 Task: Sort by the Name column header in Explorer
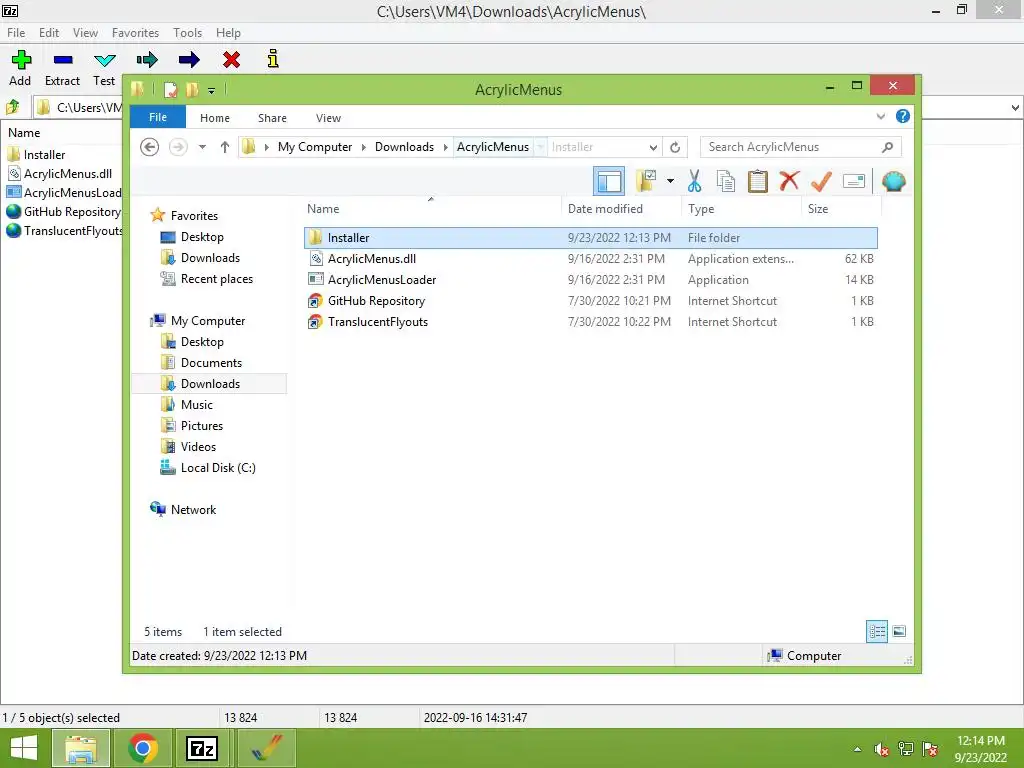[x=432, y=209]
